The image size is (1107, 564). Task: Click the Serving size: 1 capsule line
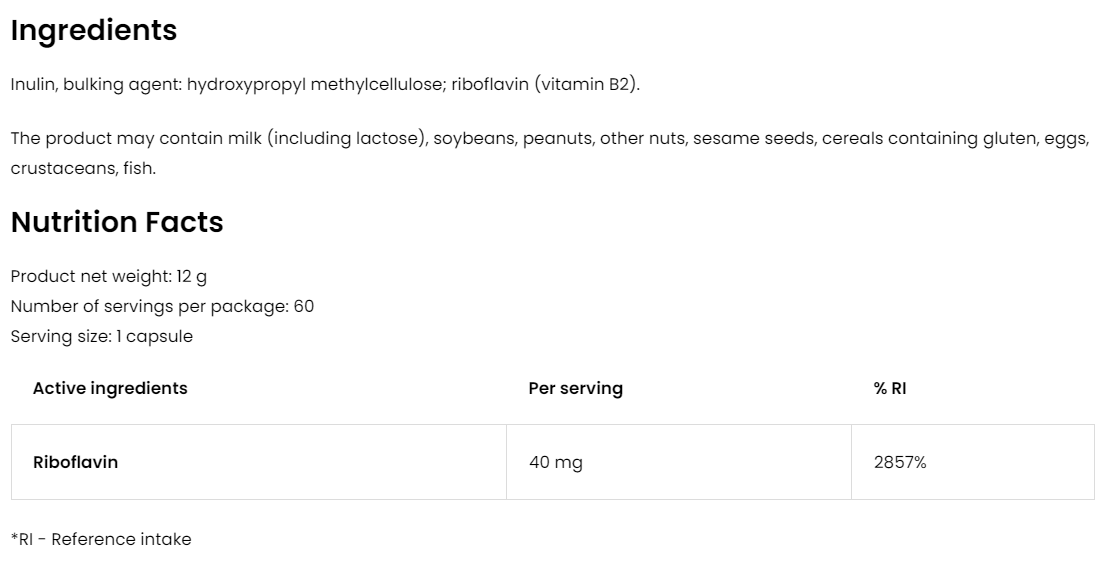tap(101, 336)
